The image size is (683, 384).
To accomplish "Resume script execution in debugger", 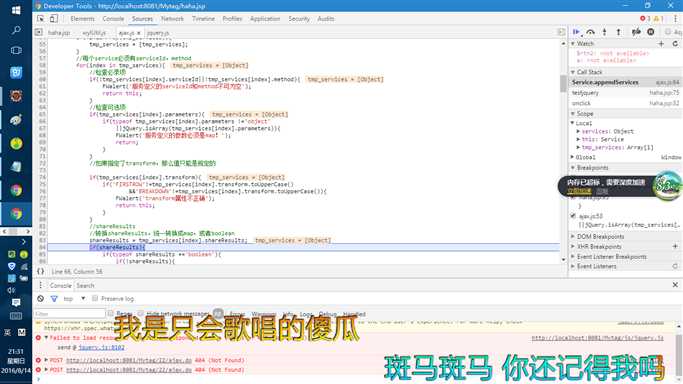I will click(577, 32).
